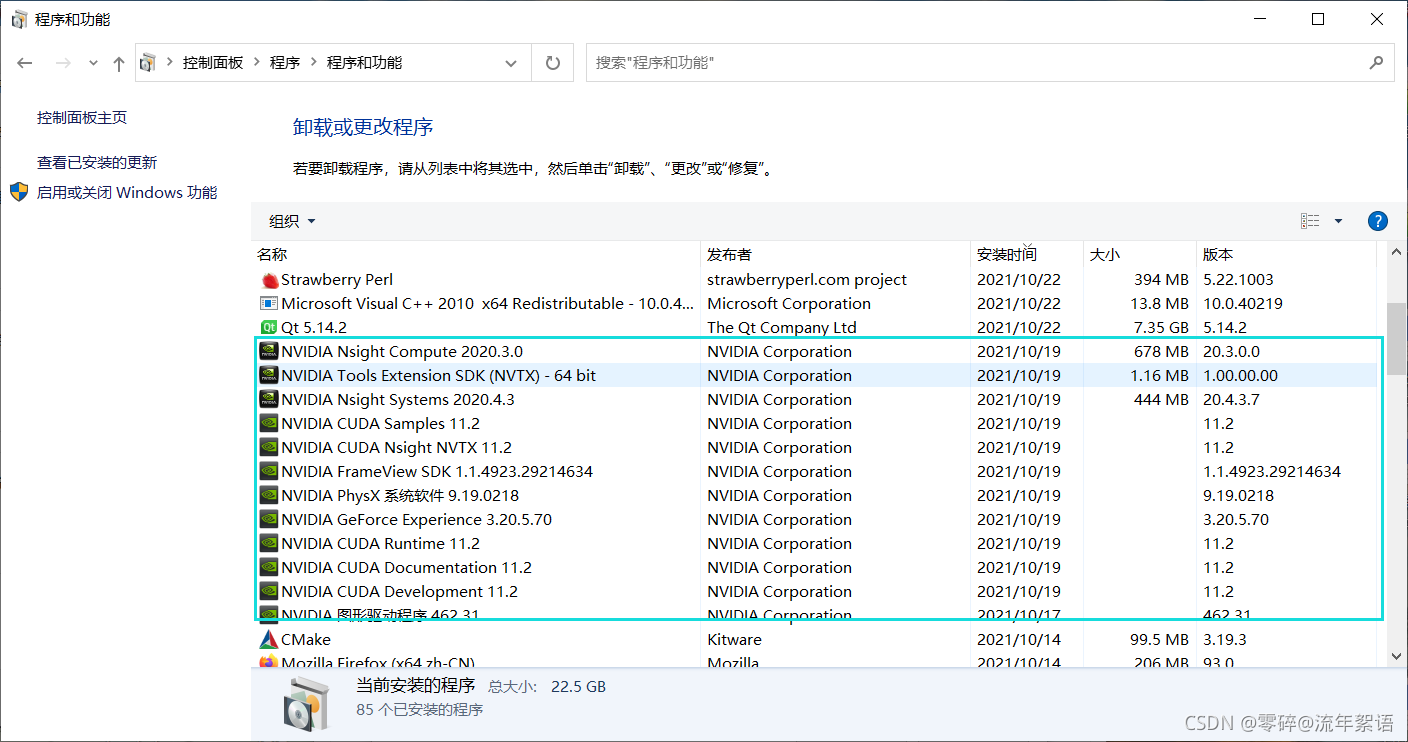Screen dimensions: 1408x742
Task: Click the NVIDIA CUDA Samples 11.2 icon
Action: coord(268,424)
